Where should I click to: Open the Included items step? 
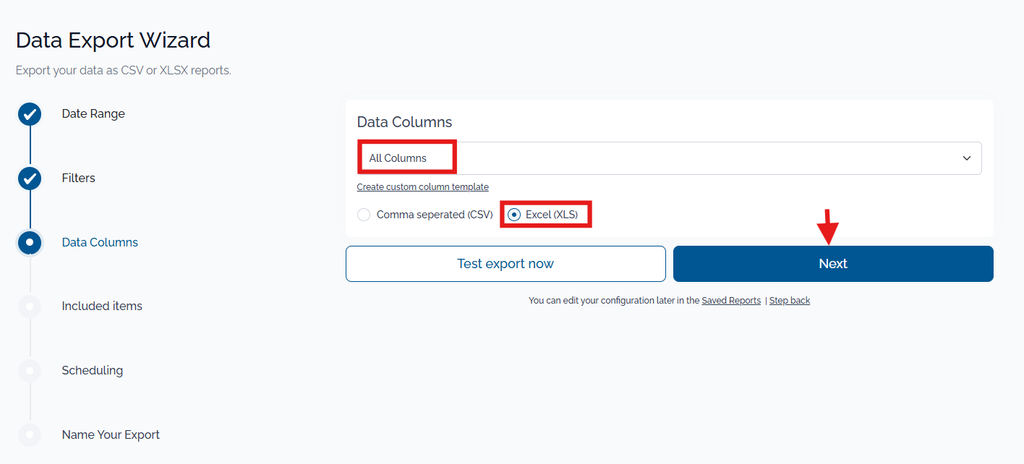click(102, 306)
